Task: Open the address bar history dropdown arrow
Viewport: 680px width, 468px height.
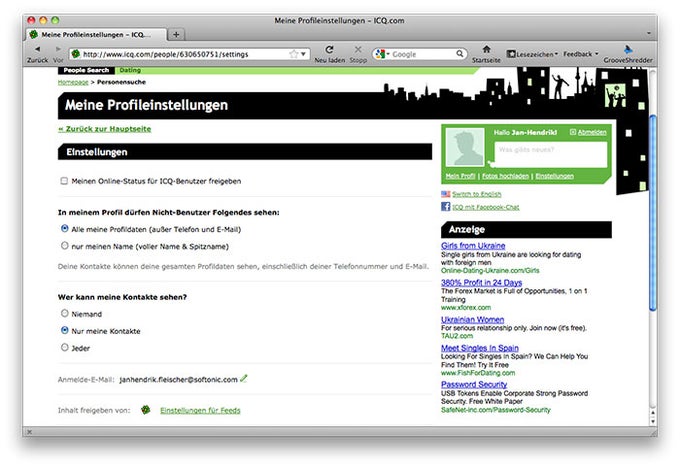Action: coord(304,54)
